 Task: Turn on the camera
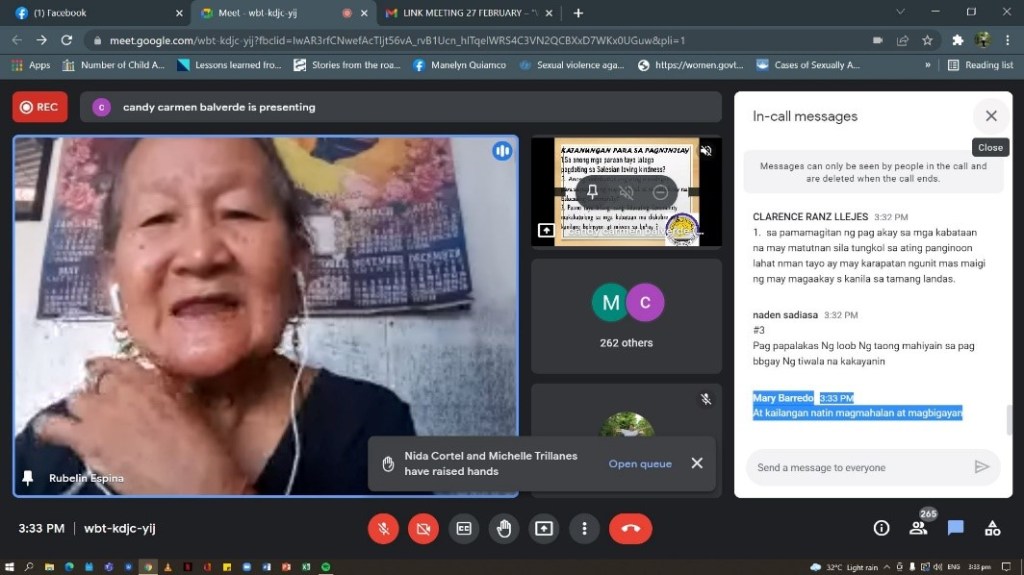[423, 528]
